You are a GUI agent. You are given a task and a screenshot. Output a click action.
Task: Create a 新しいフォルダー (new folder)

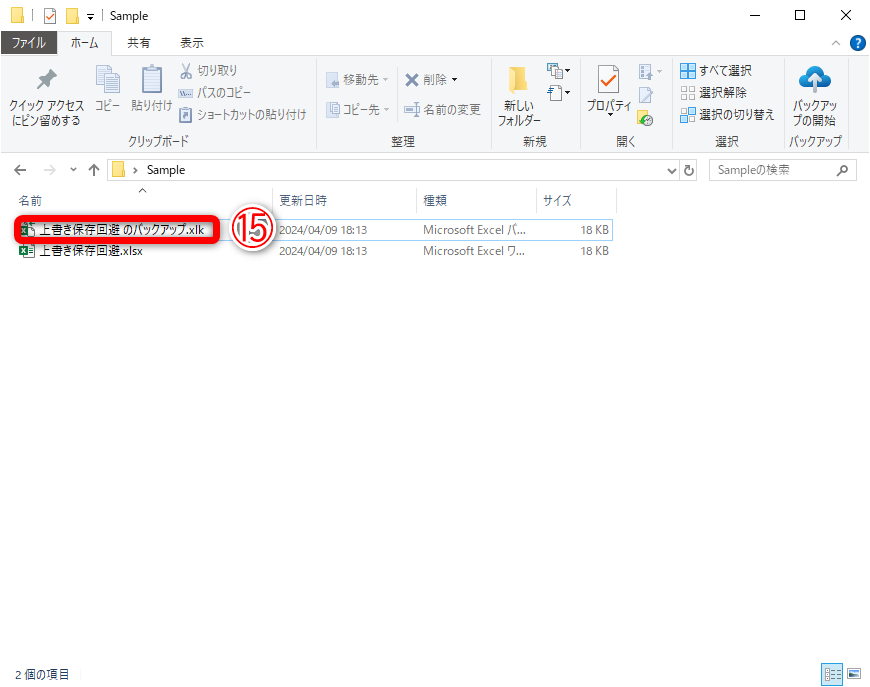(x=519, y=93)
